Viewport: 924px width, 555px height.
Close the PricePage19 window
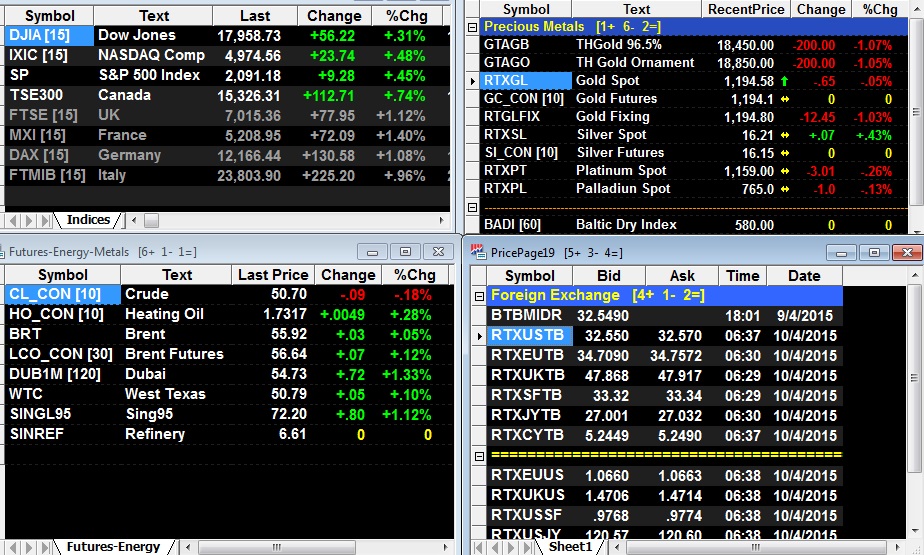(907, 253)
